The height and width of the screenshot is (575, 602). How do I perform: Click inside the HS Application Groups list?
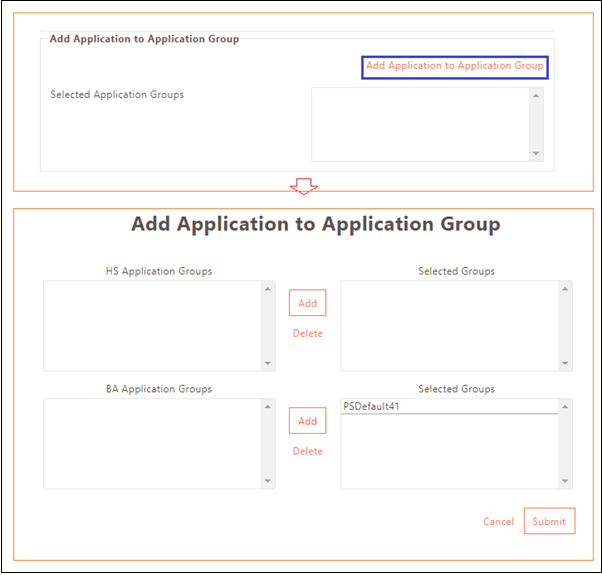pyautogui.click(x=152, y=326)
